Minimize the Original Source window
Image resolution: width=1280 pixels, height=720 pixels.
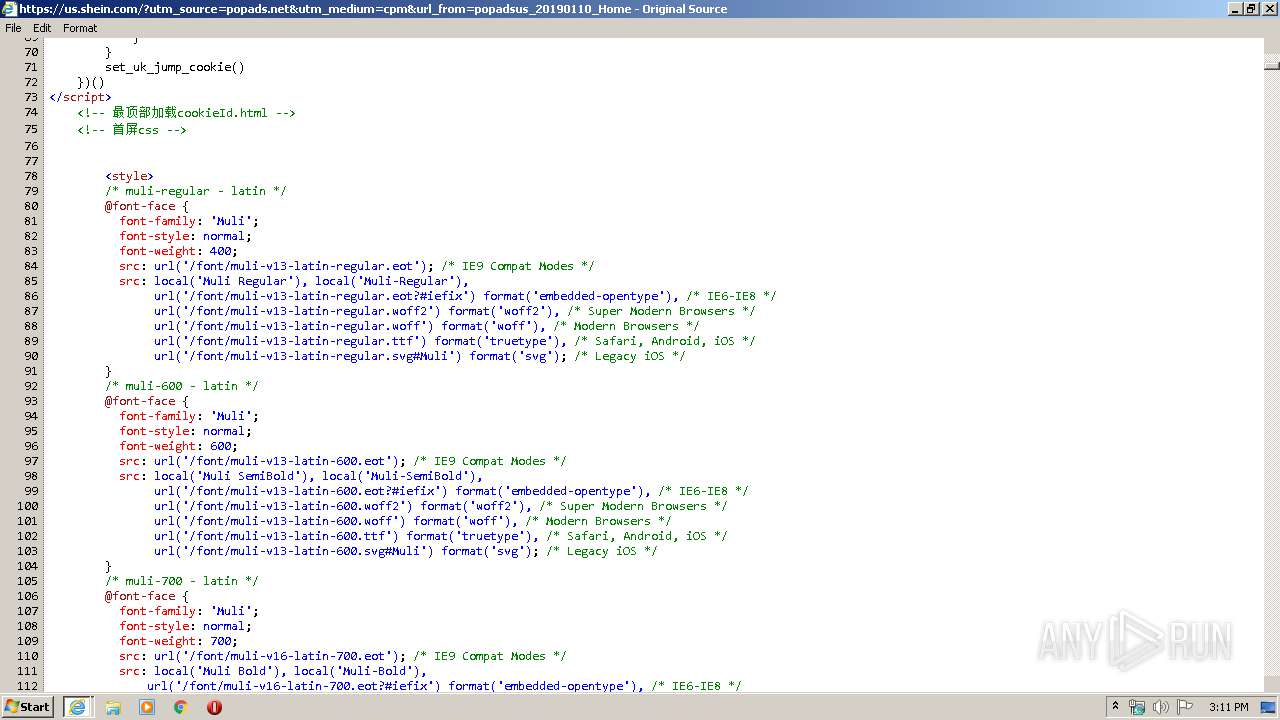coord(1234,8)
